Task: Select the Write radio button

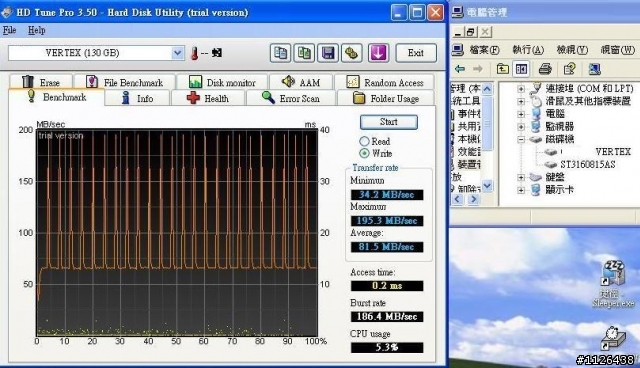Action: click(x=364, y=153)
